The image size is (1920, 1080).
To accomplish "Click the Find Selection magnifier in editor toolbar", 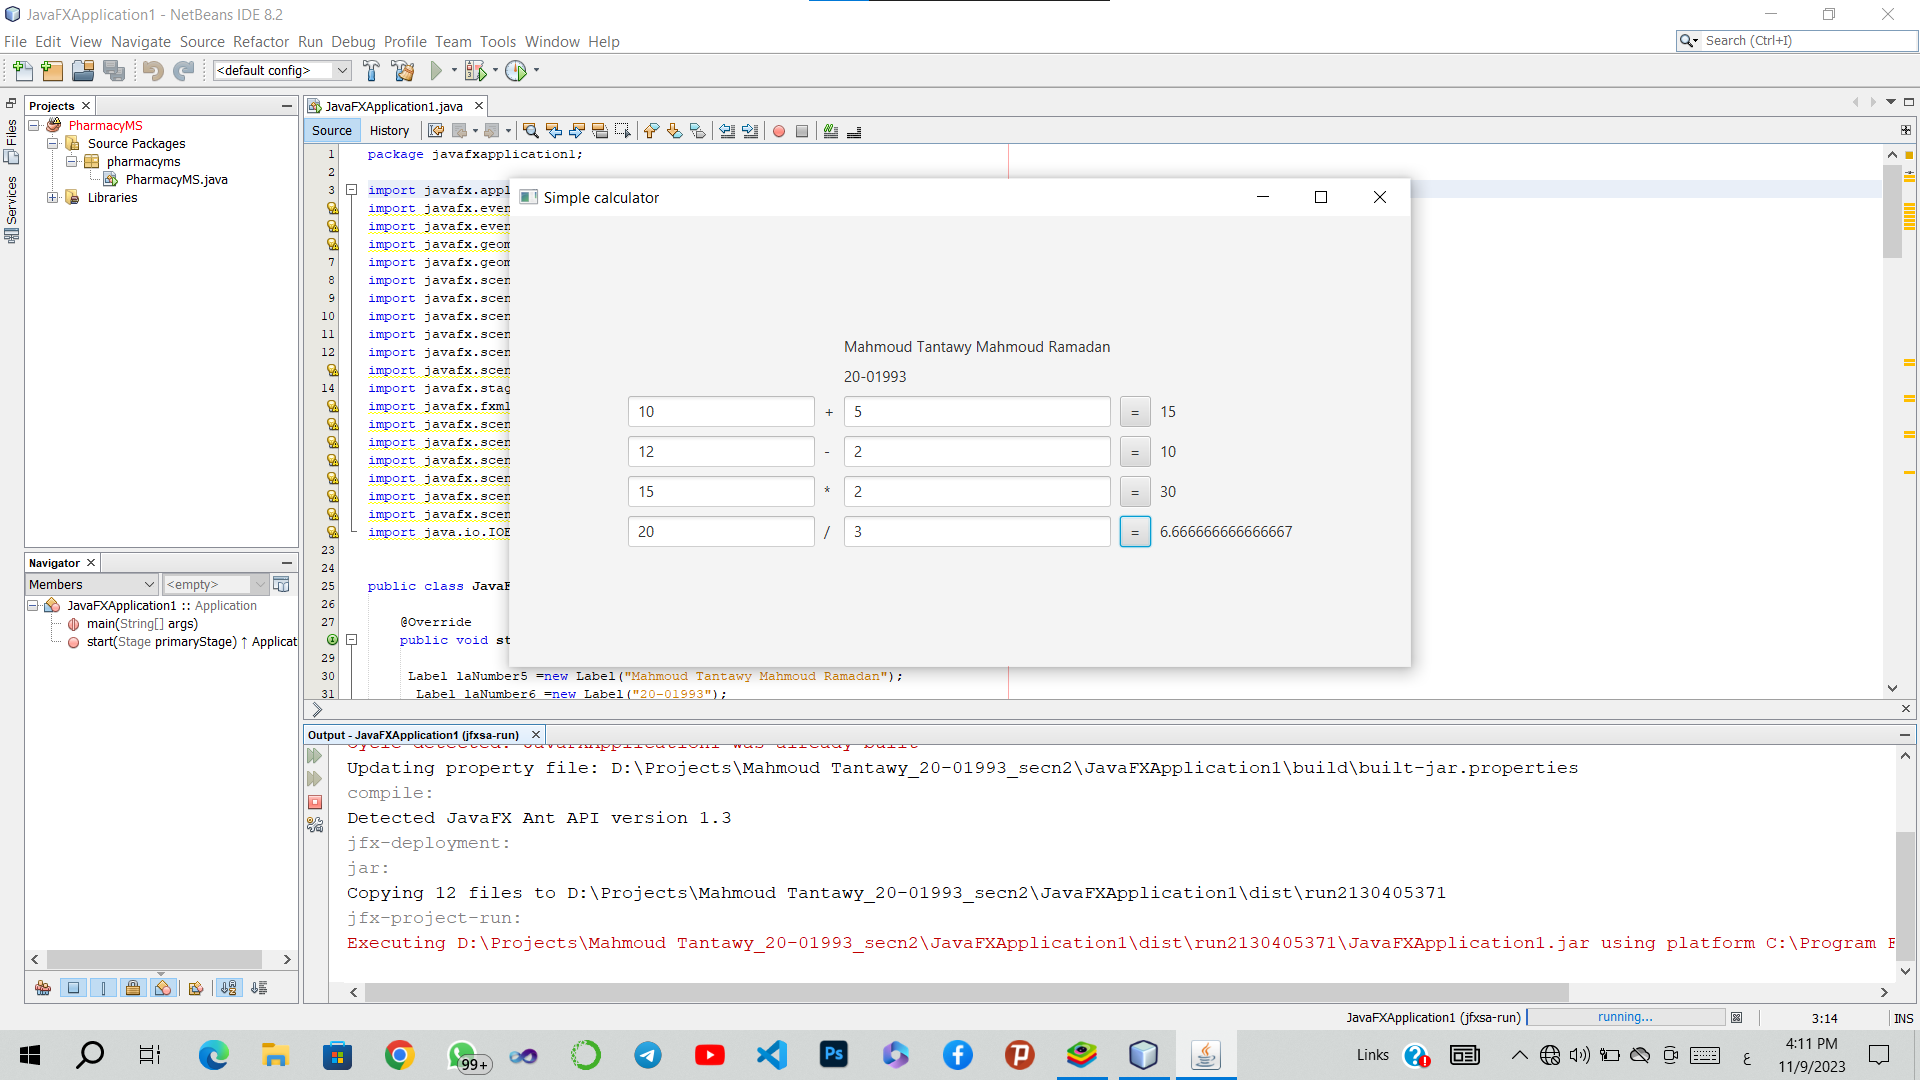I will [x=531, y=131].
